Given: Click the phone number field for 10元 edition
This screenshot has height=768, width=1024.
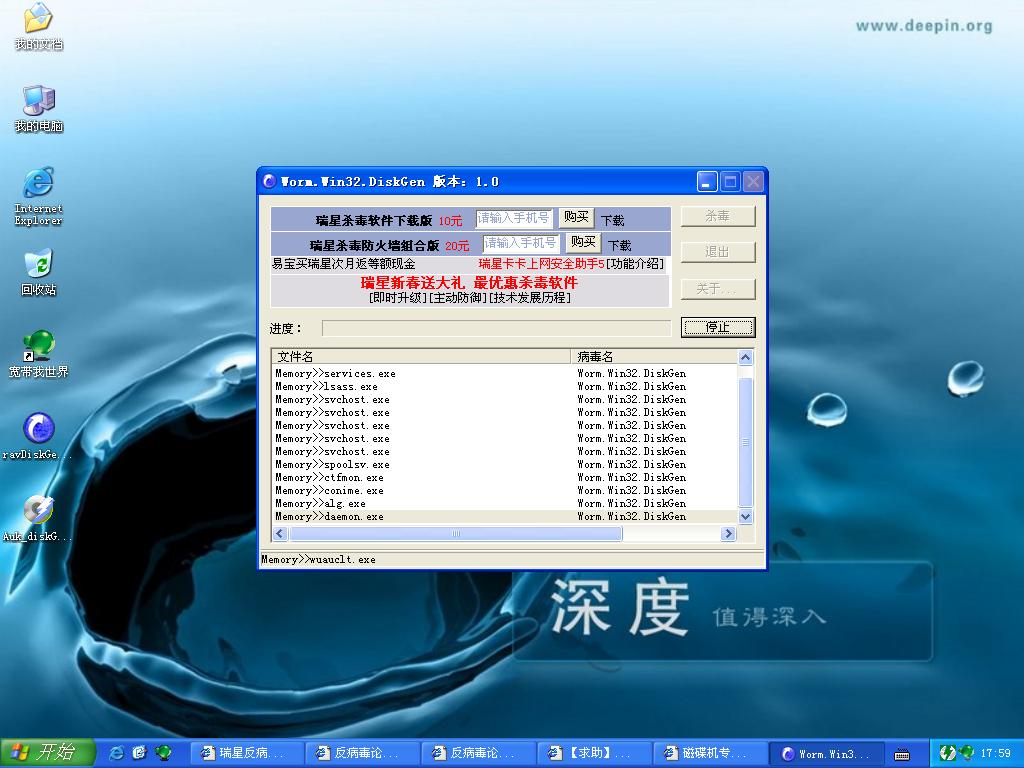Looking at the screenshot, I should pyautogui.click(x=514, y=218).
